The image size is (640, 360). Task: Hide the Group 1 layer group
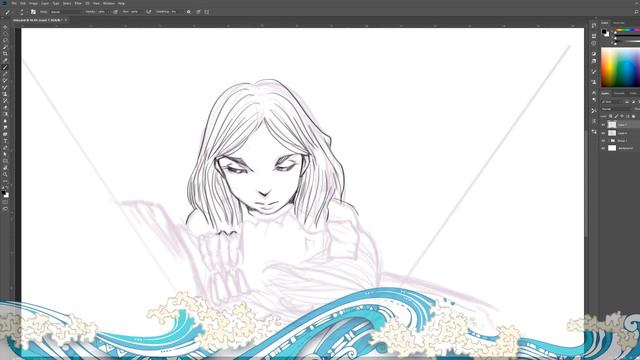pos(603,141)
